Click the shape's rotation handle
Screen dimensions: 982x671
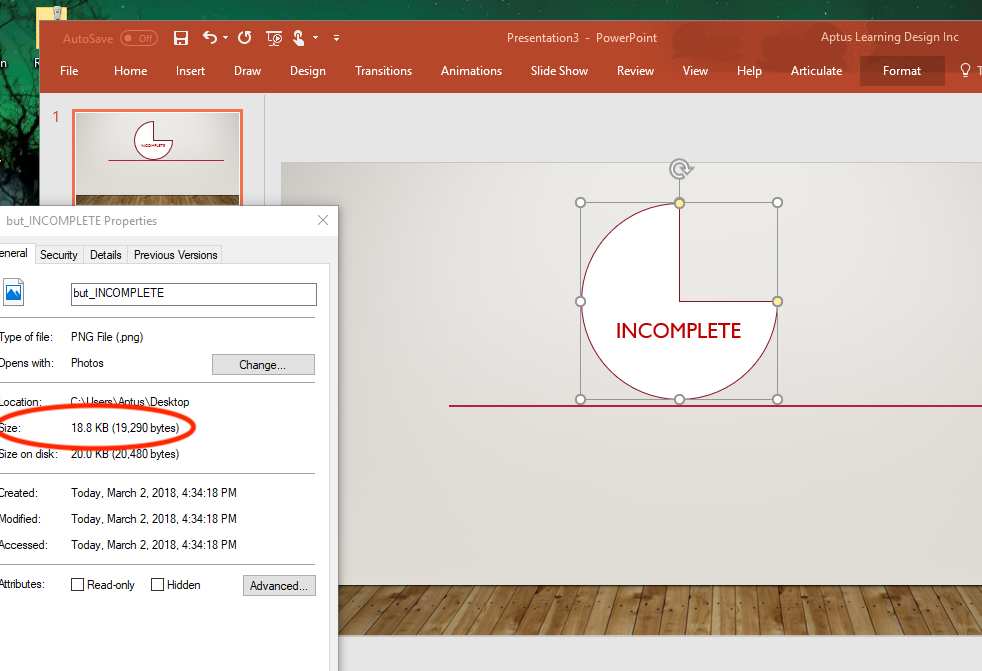pyautogui.click(x=680, y=168)
